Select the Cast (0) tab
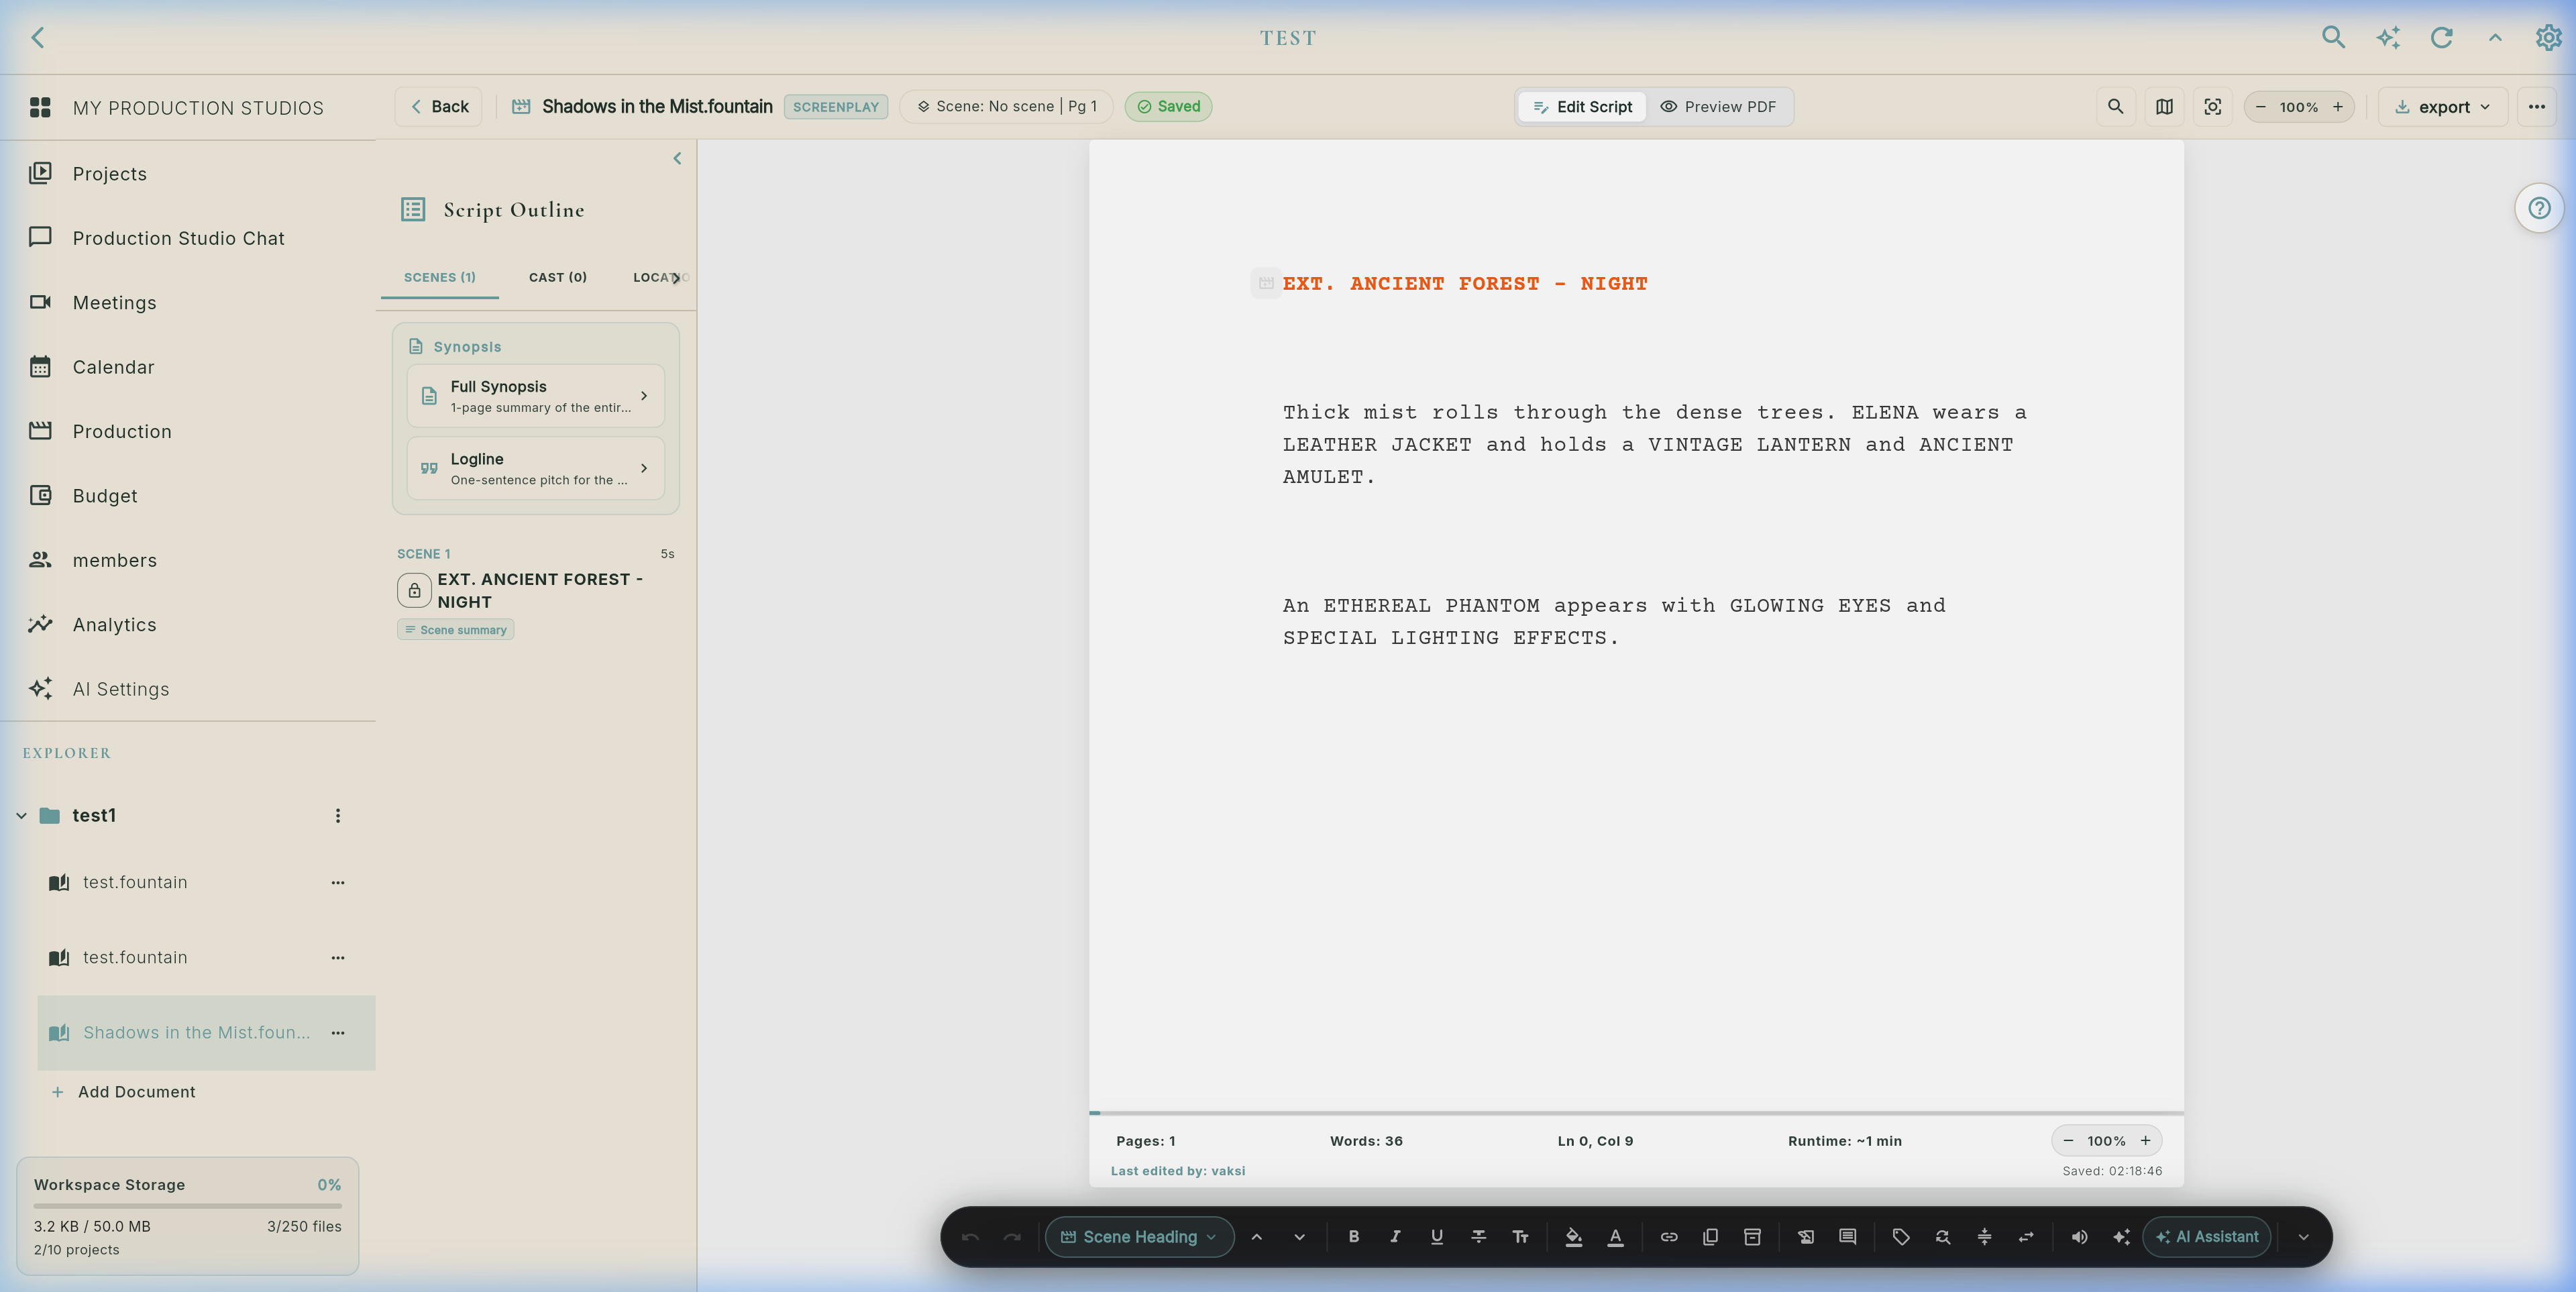This screenshot has height=1292, width=2576. 557,277
